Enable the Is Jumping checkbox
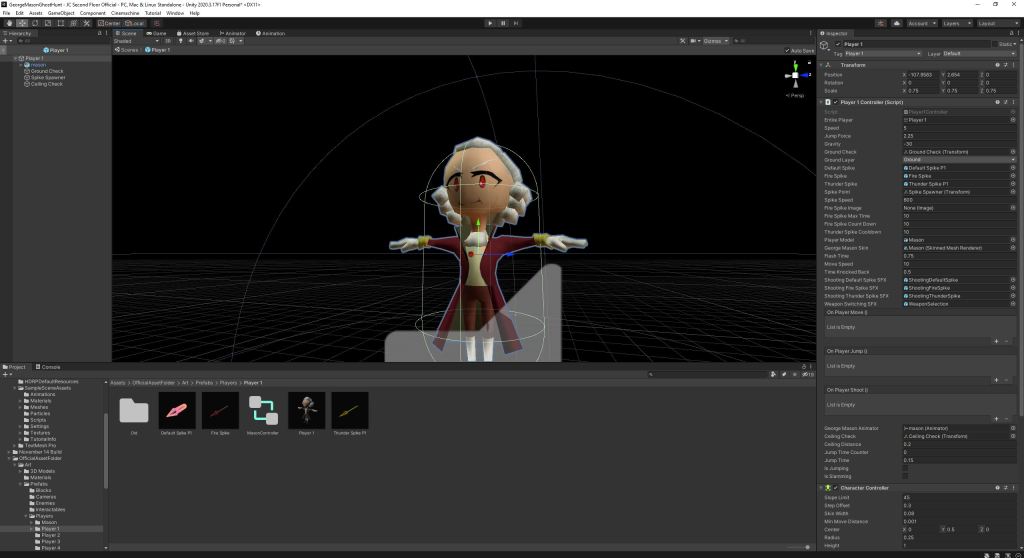1024x558 pixels. [x=906, y=467]
